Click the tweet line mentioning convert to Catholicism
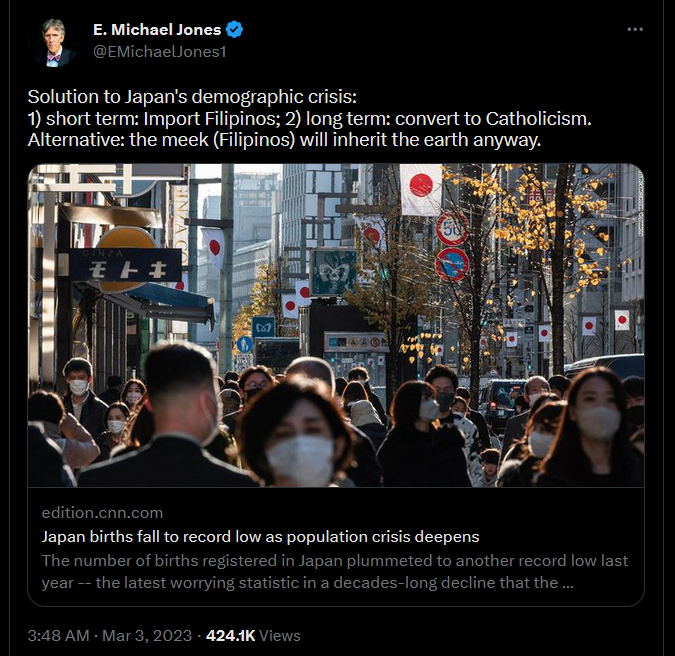Screen dimensions: 675x656 pos(310,119)
